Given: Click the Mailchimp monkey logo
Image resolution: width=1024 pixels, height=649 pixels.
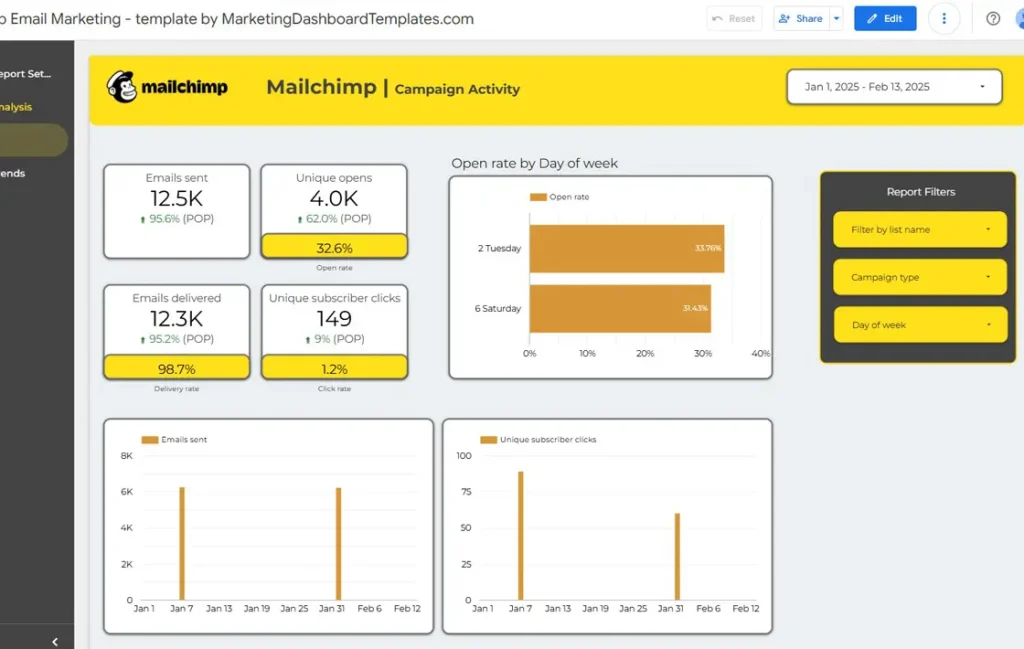Looking at the screenshot, I should 122,87.
